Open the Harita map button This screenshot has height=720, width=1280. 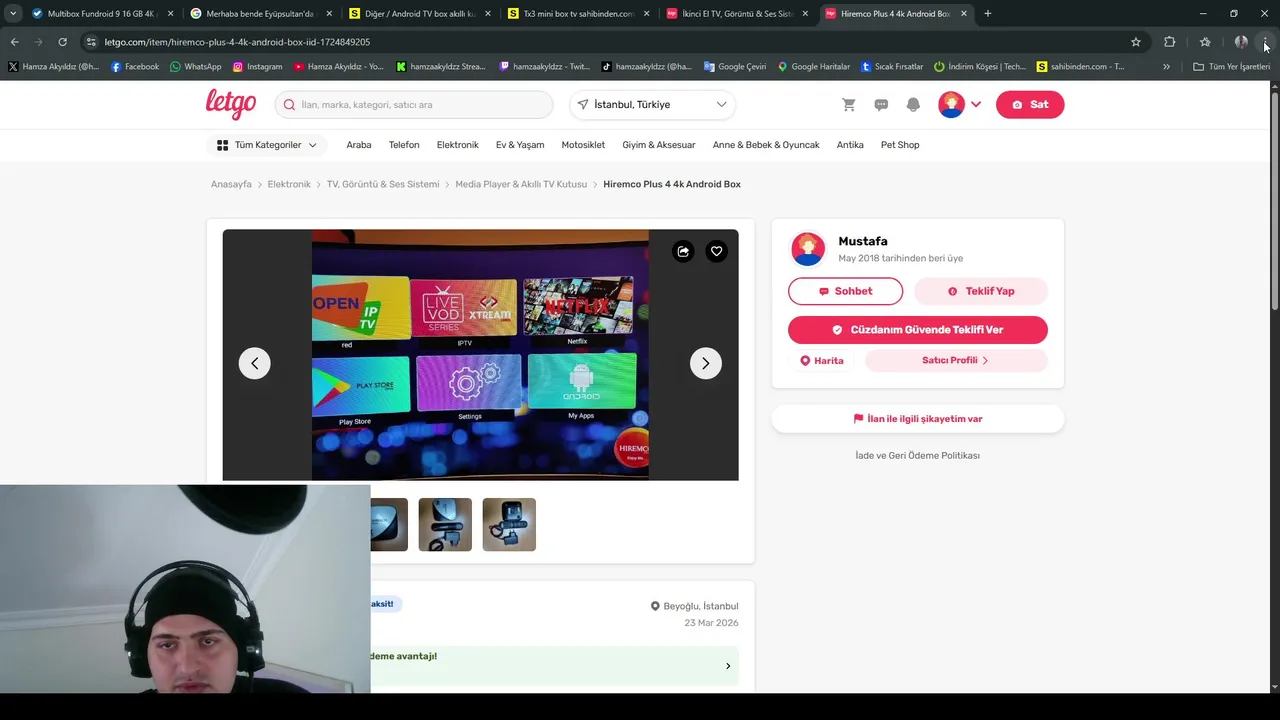821,361
